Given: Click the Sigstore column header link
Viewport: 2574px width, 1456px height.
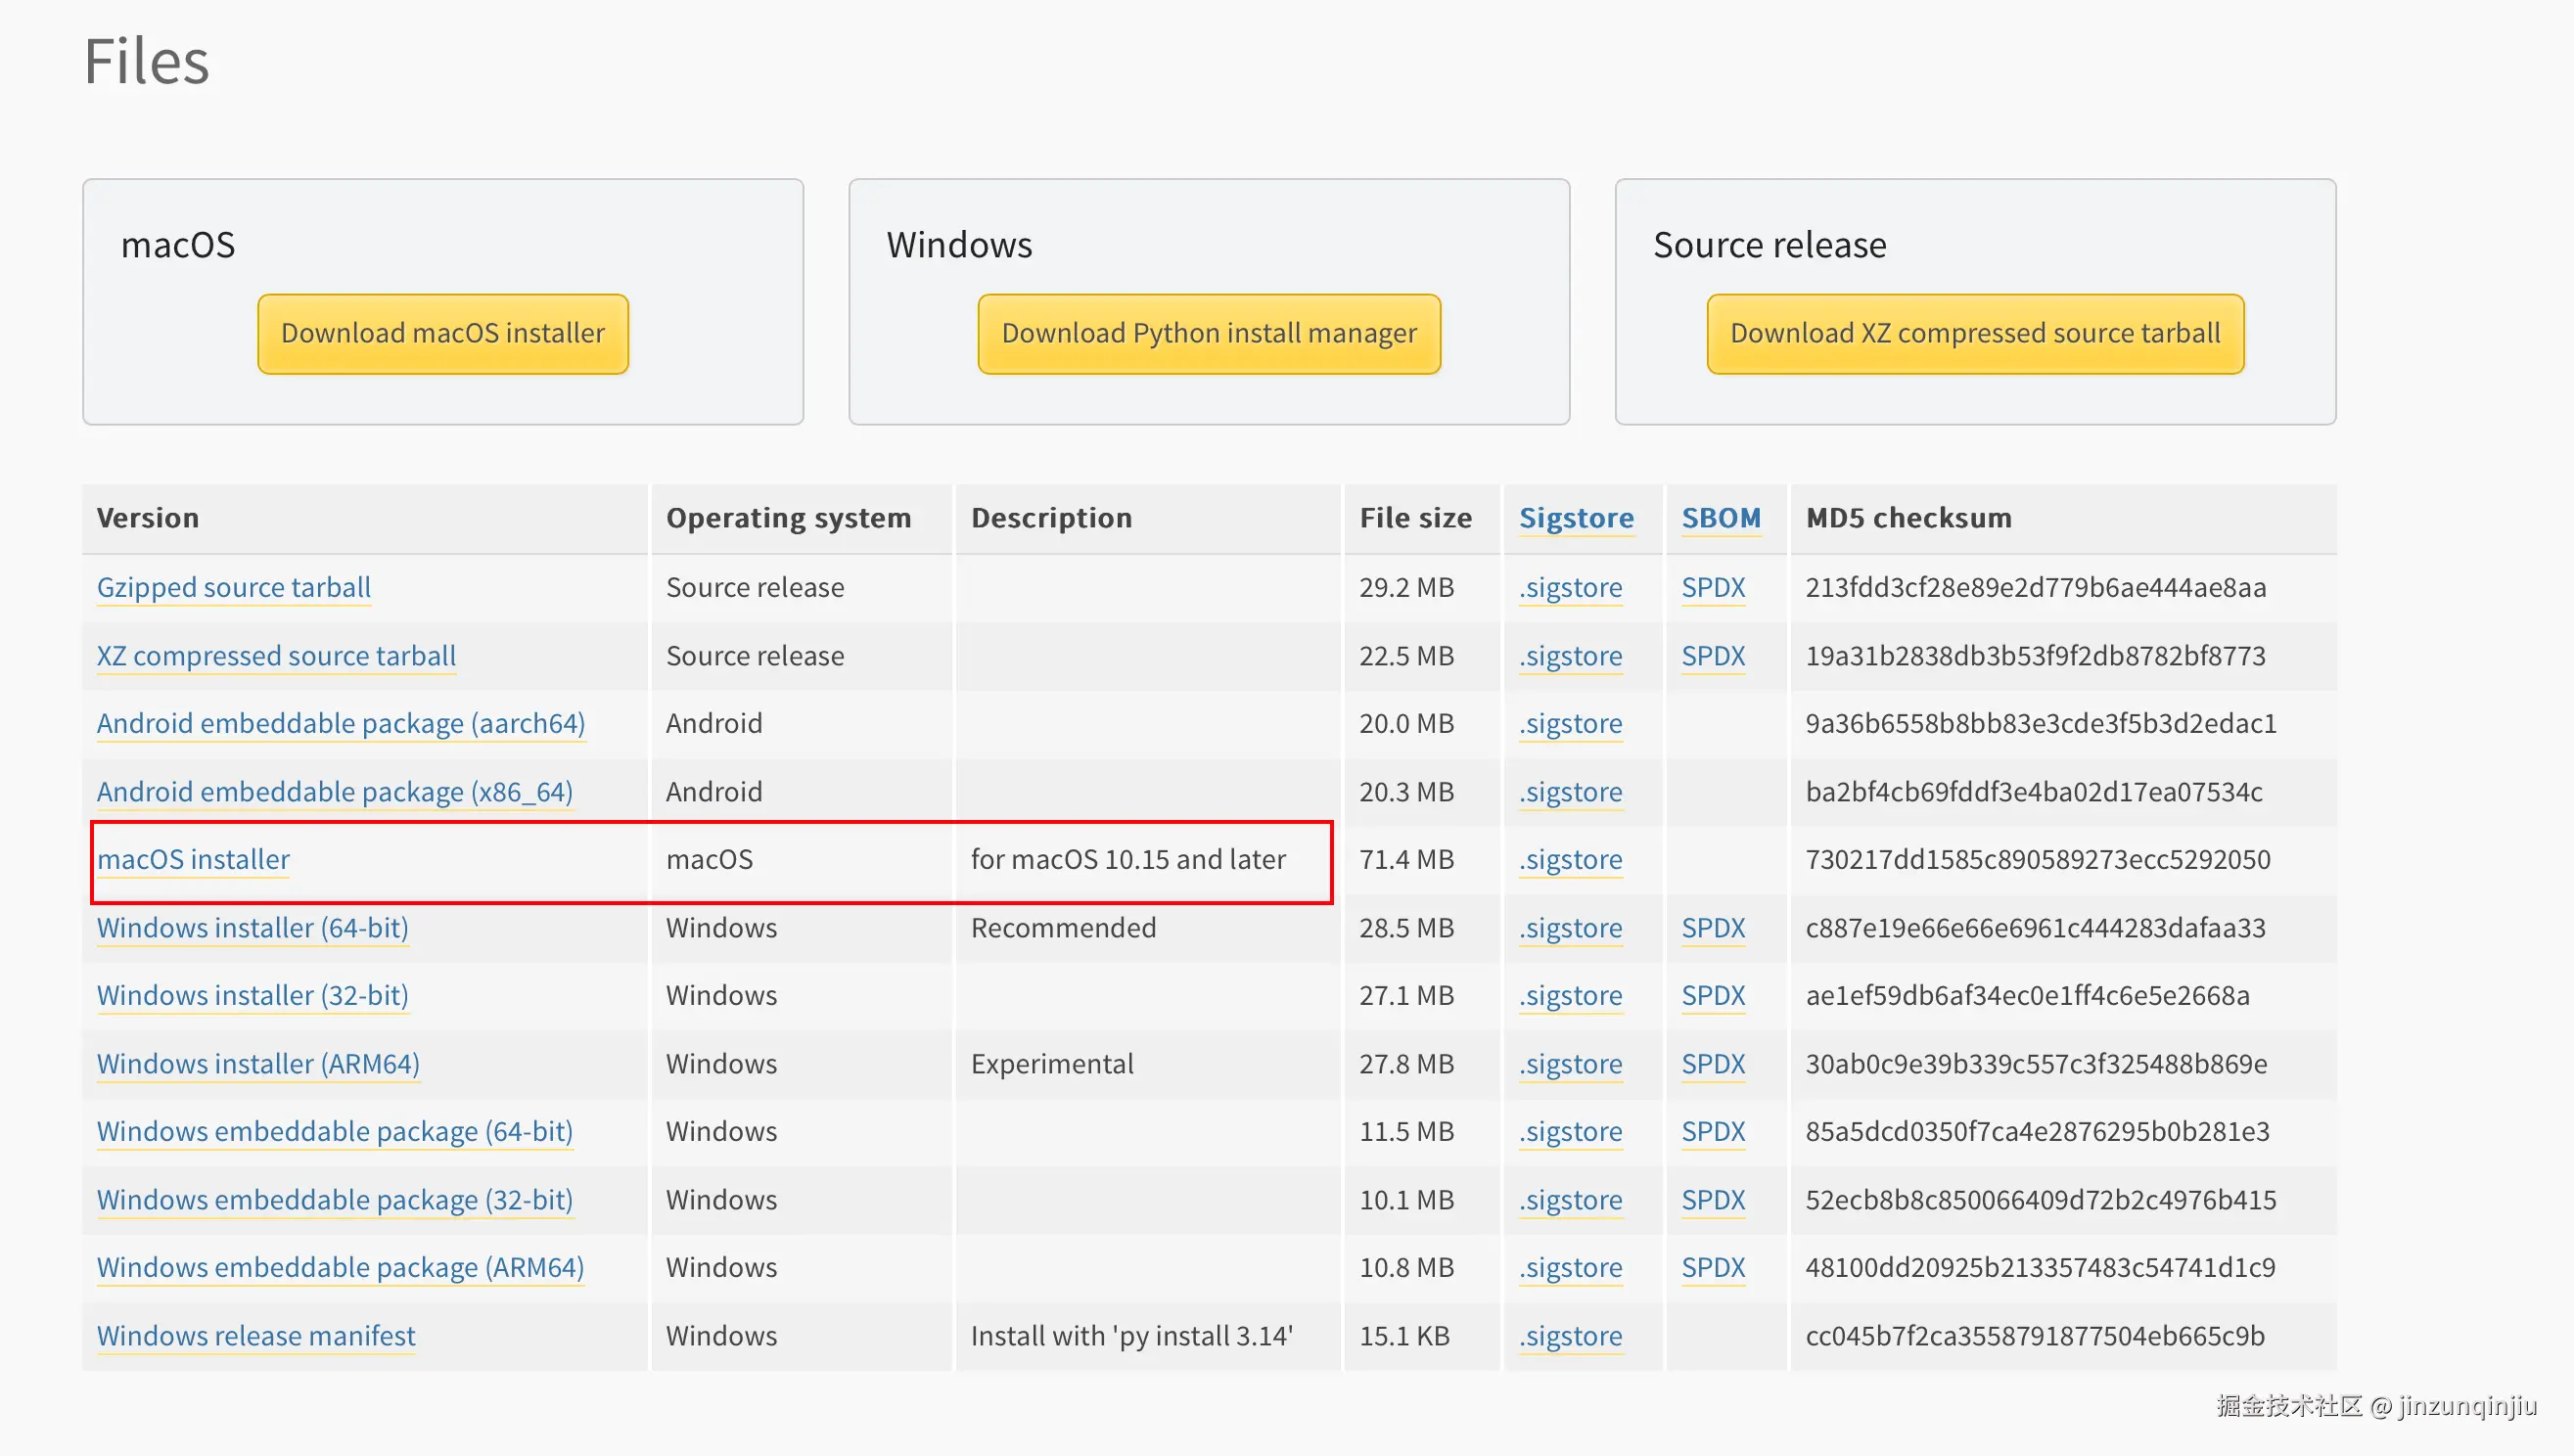Looking at the screenshot, I should (x=1575, y=517).
